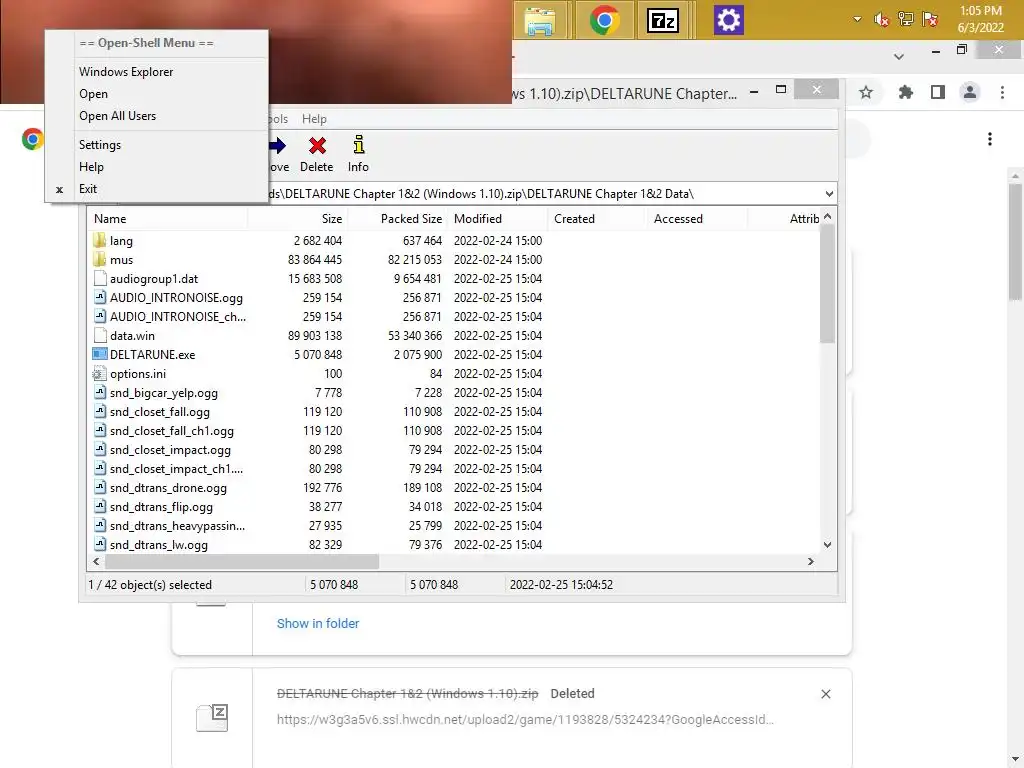Click the Action Center flag tray icon

(x=930, y=19)
